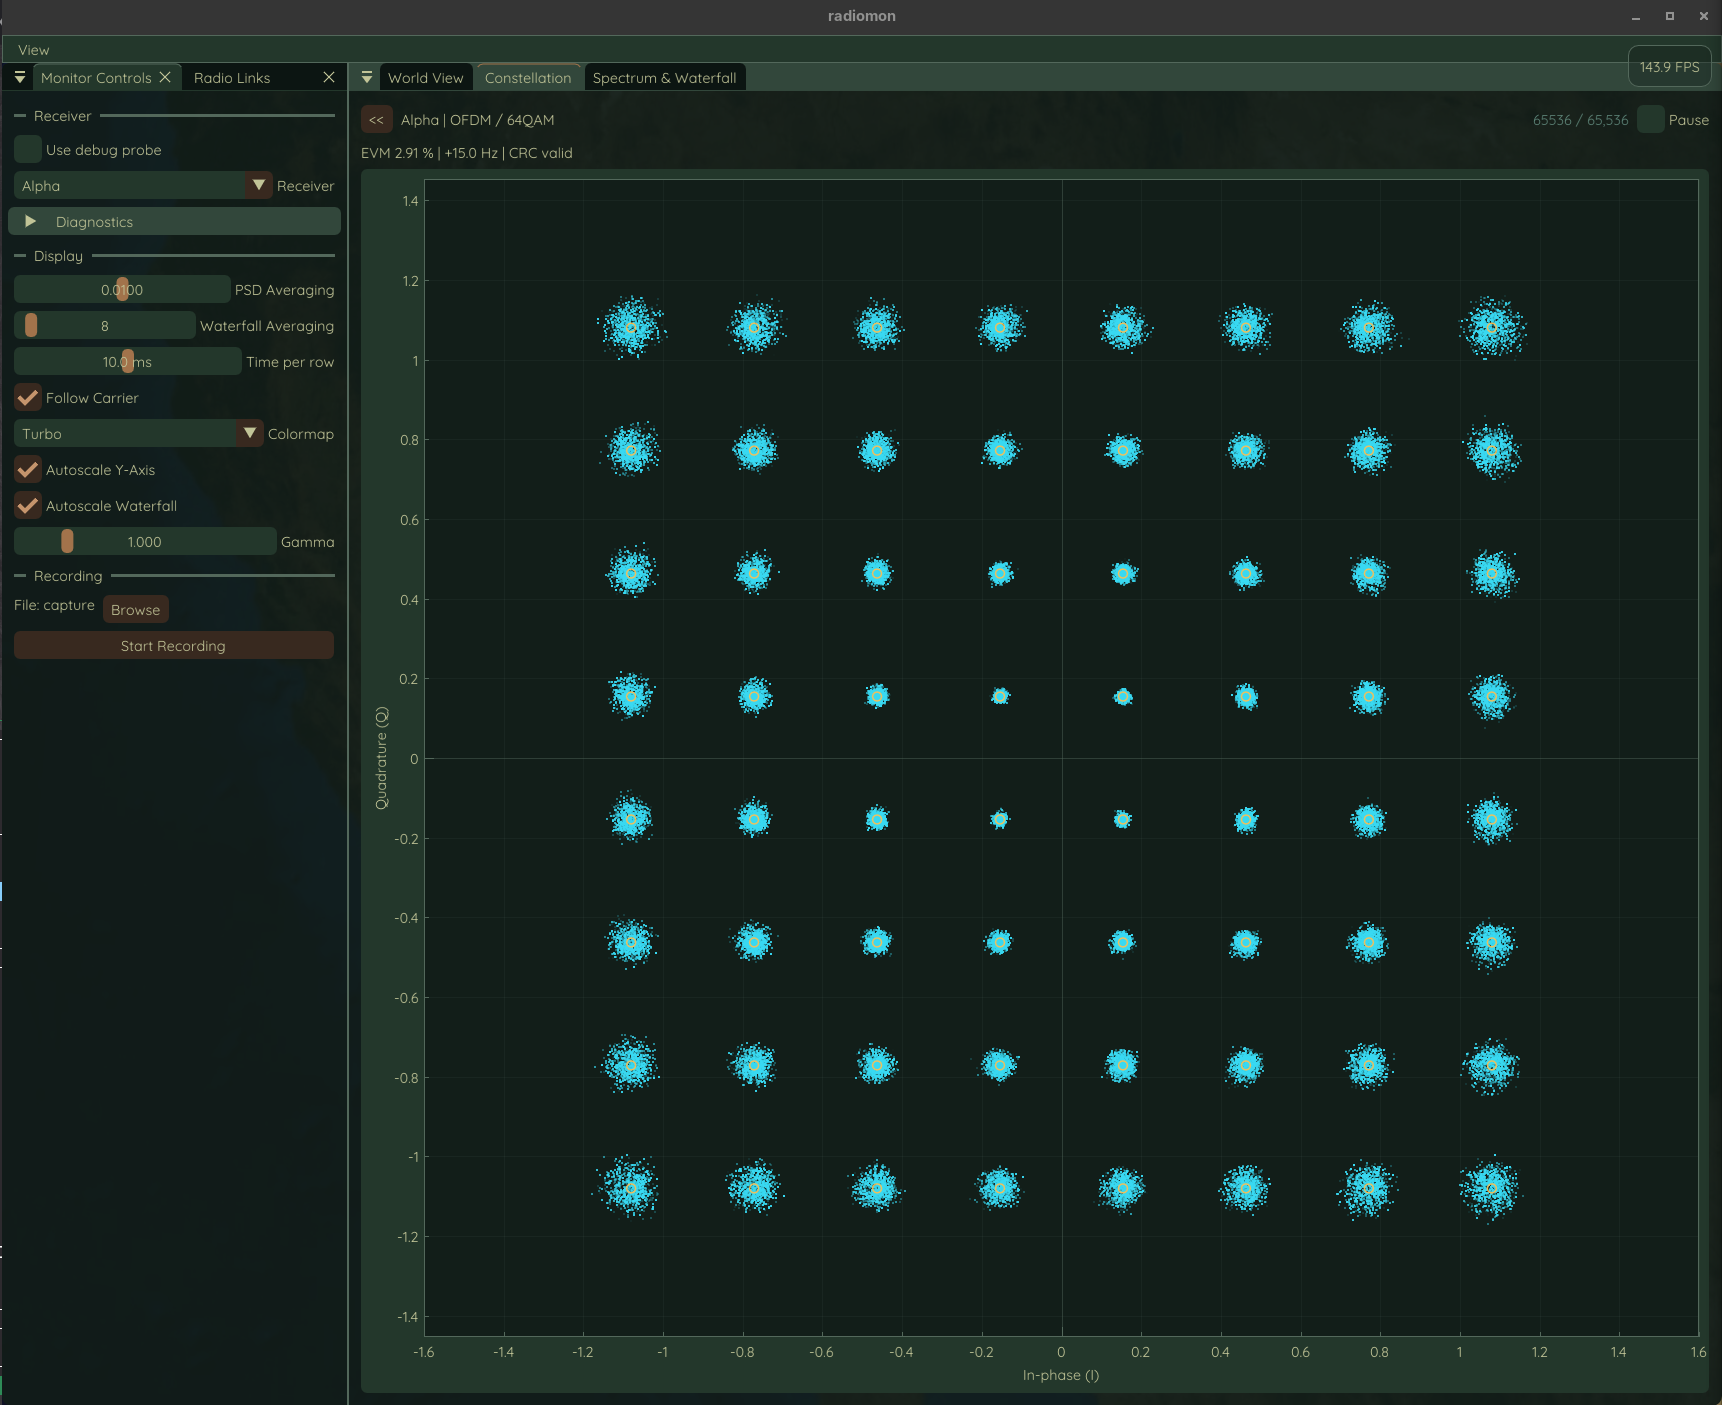Image resolution: width=1722 pixels, height=1405 pixels.
Task: Toggle Autoscale Waterfall checkbox
Action: pyautogui.click(x=28, y=506)
